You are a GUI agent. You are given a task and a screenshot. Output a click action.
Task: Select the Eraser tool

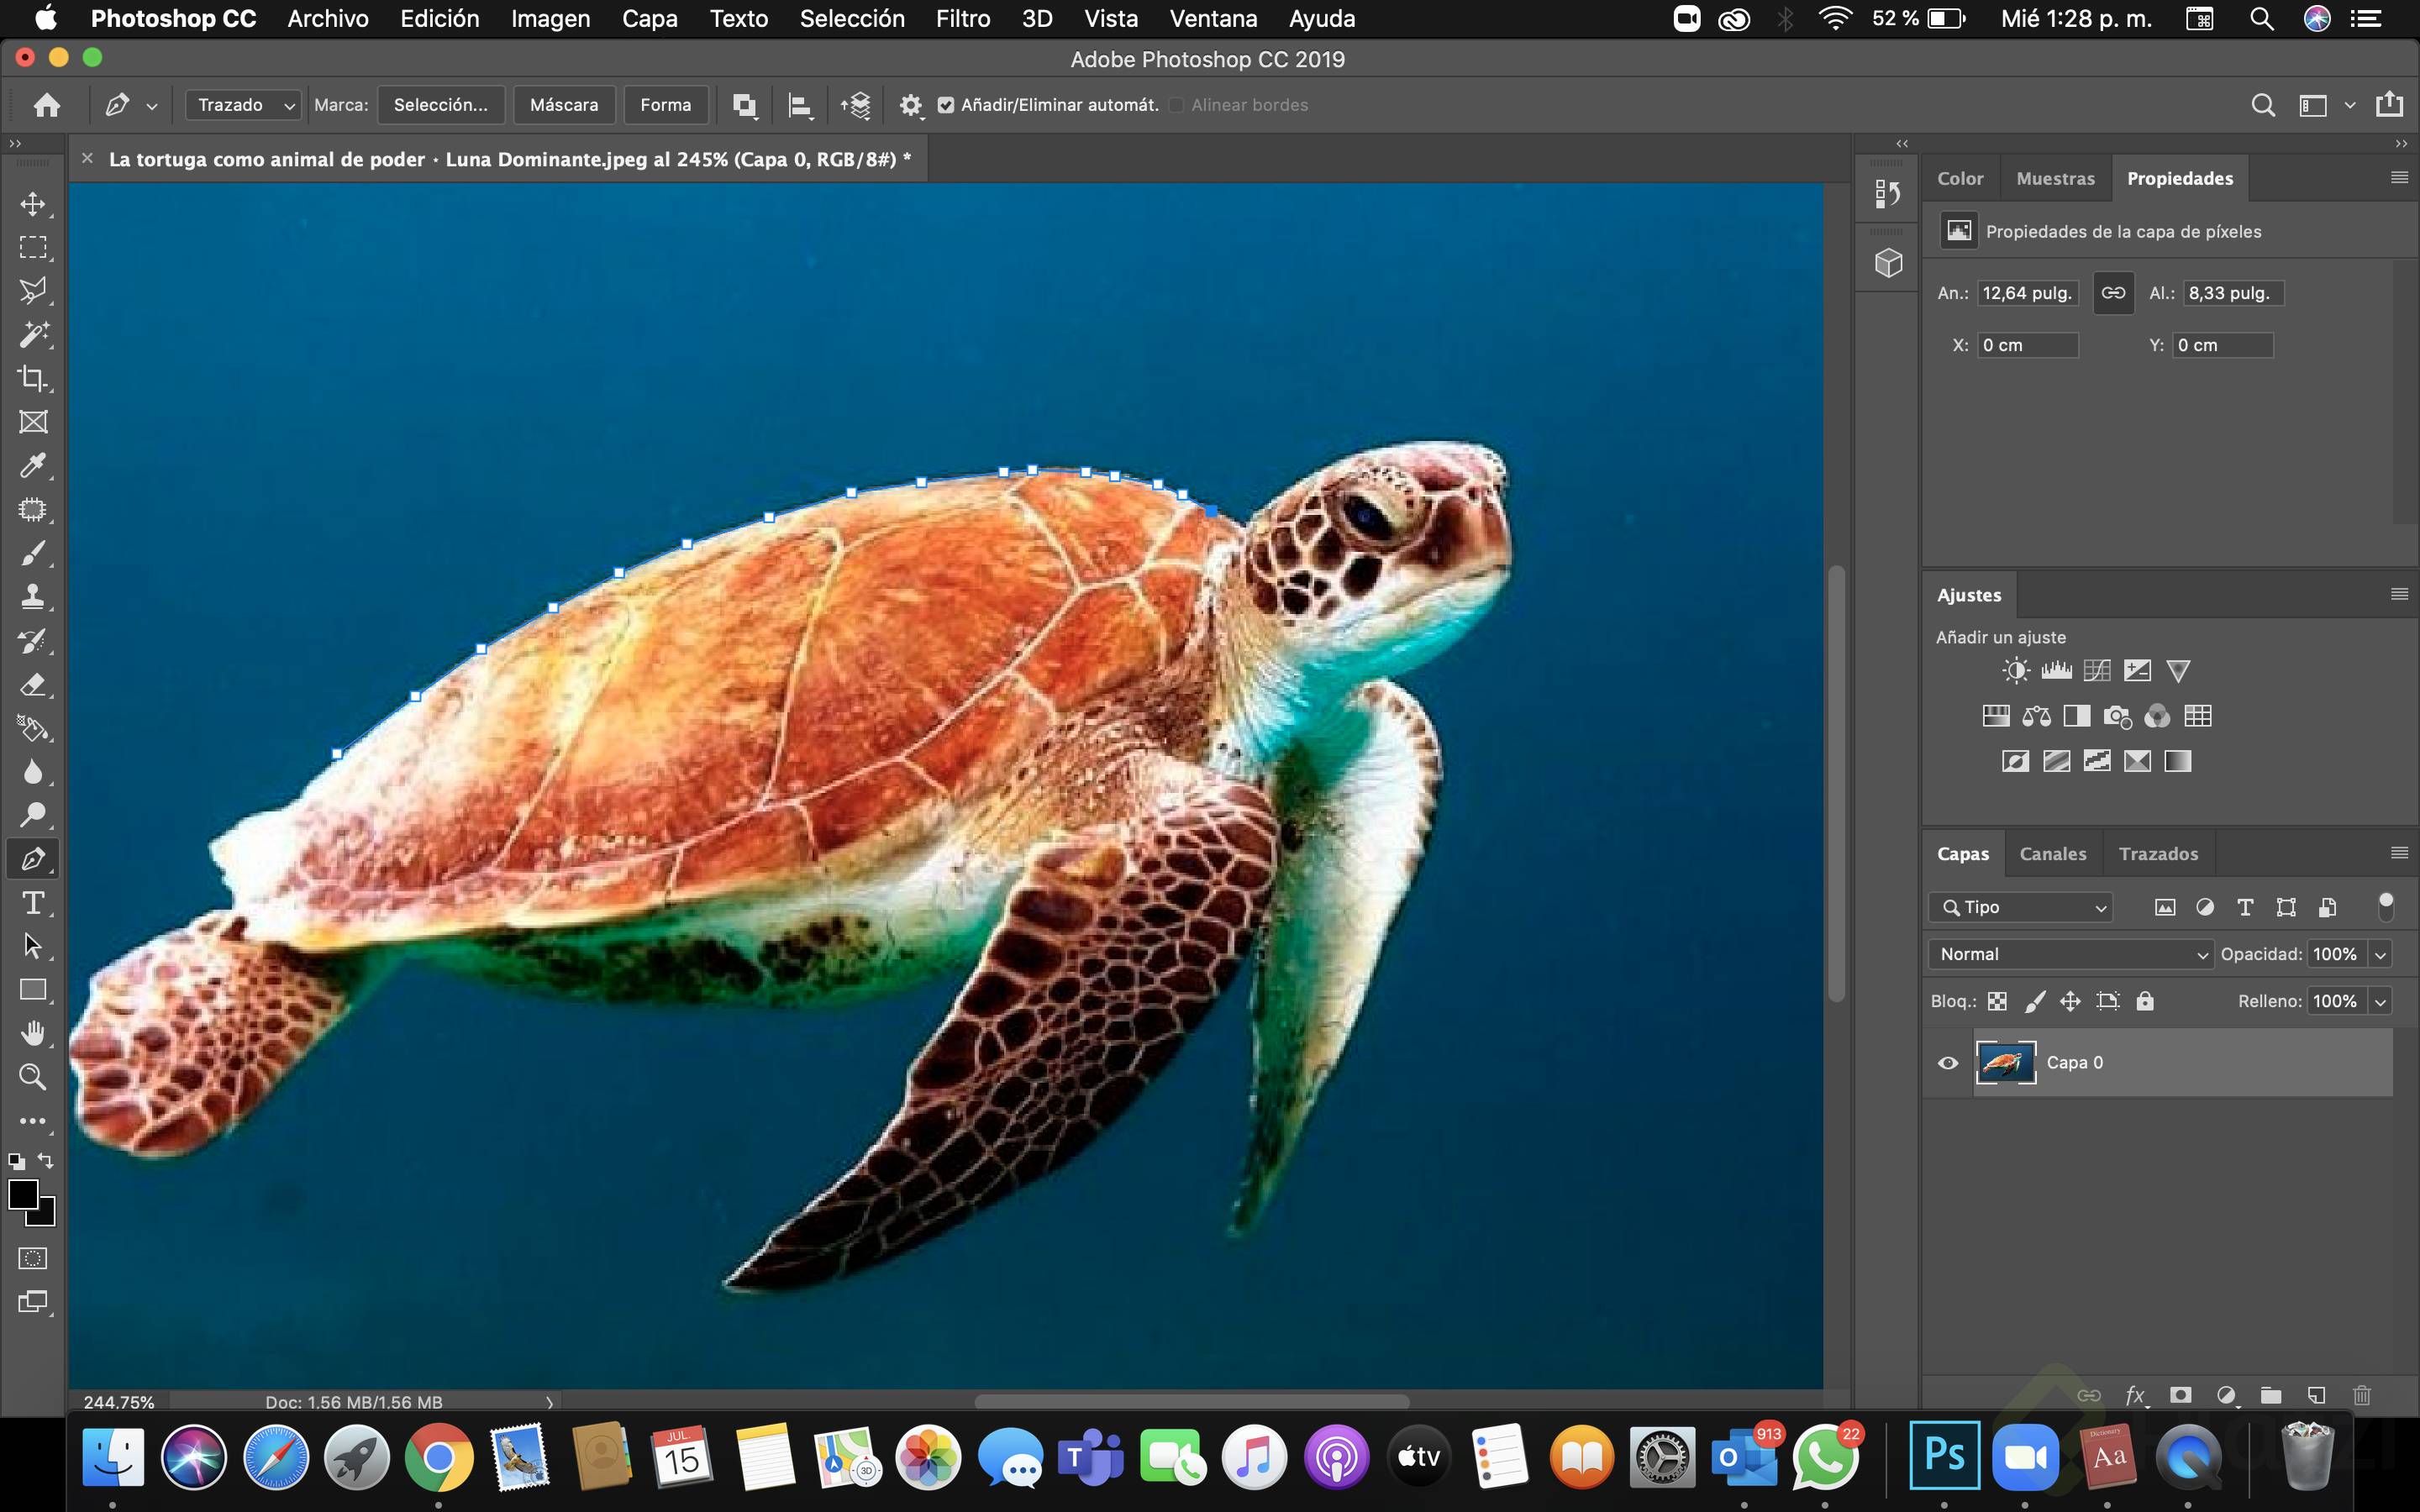[x=33, y=685]
